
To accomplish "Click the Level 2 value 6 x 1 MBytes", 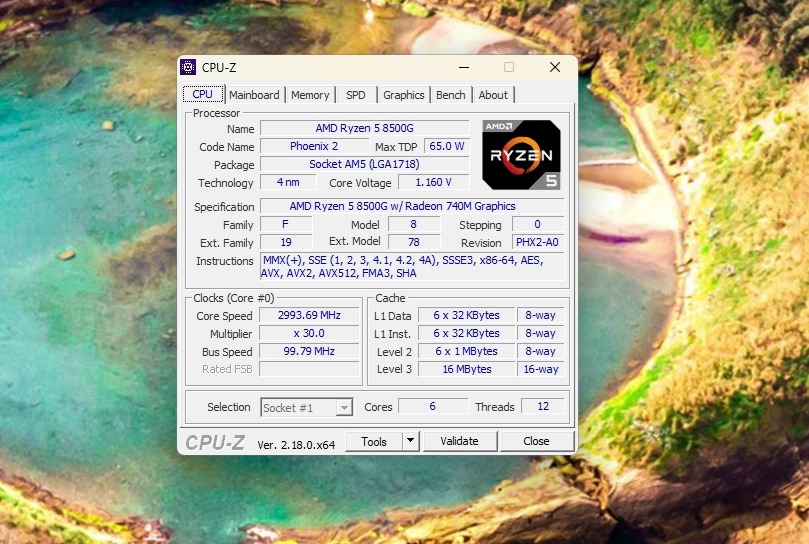I will (466, 351).
